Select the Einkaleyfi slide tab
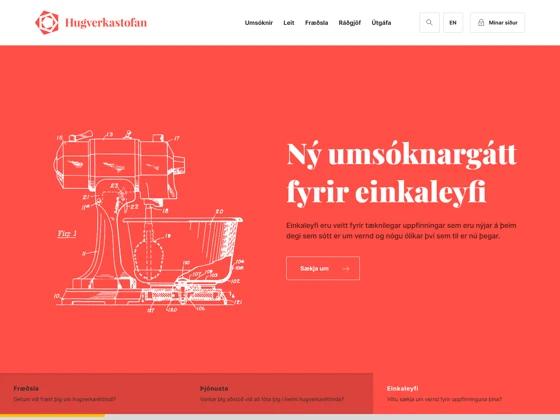The height and width of the screenshot is (420, 560). (466, 394)
